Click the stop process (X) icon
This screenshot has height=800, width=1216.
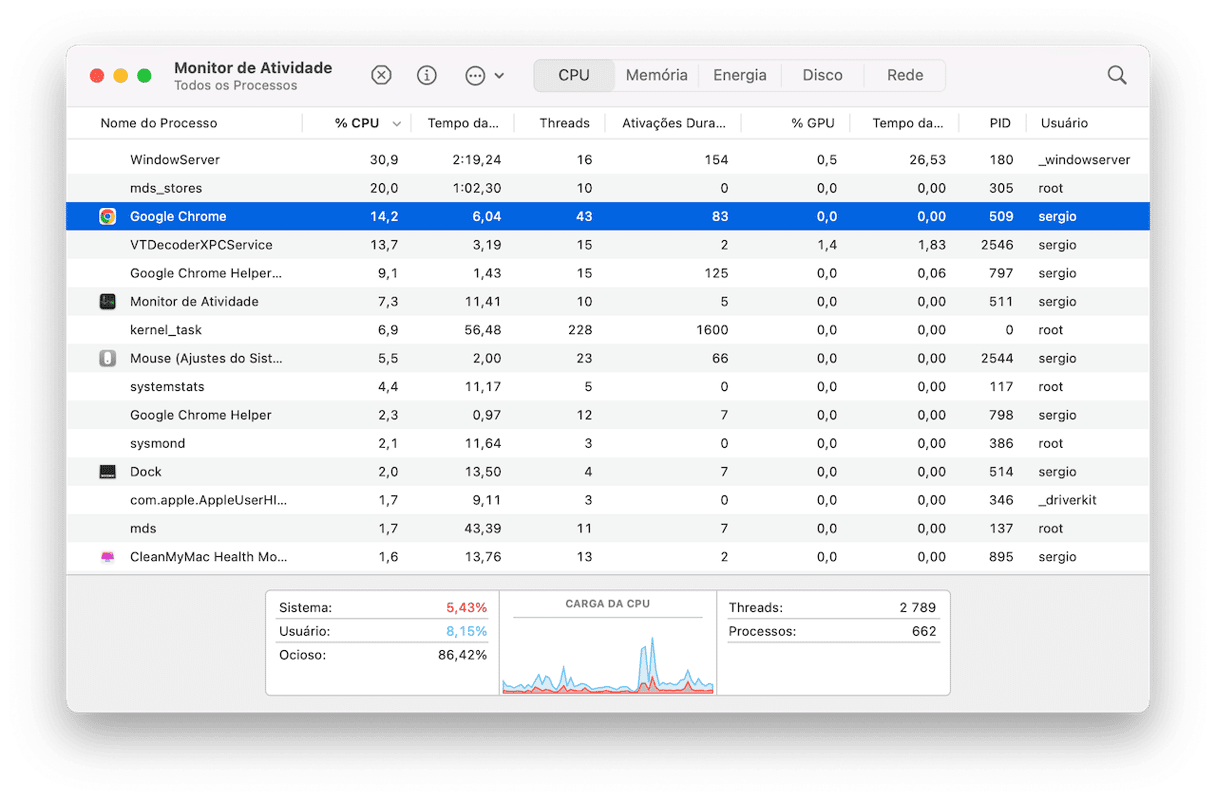tap(381, 75)
